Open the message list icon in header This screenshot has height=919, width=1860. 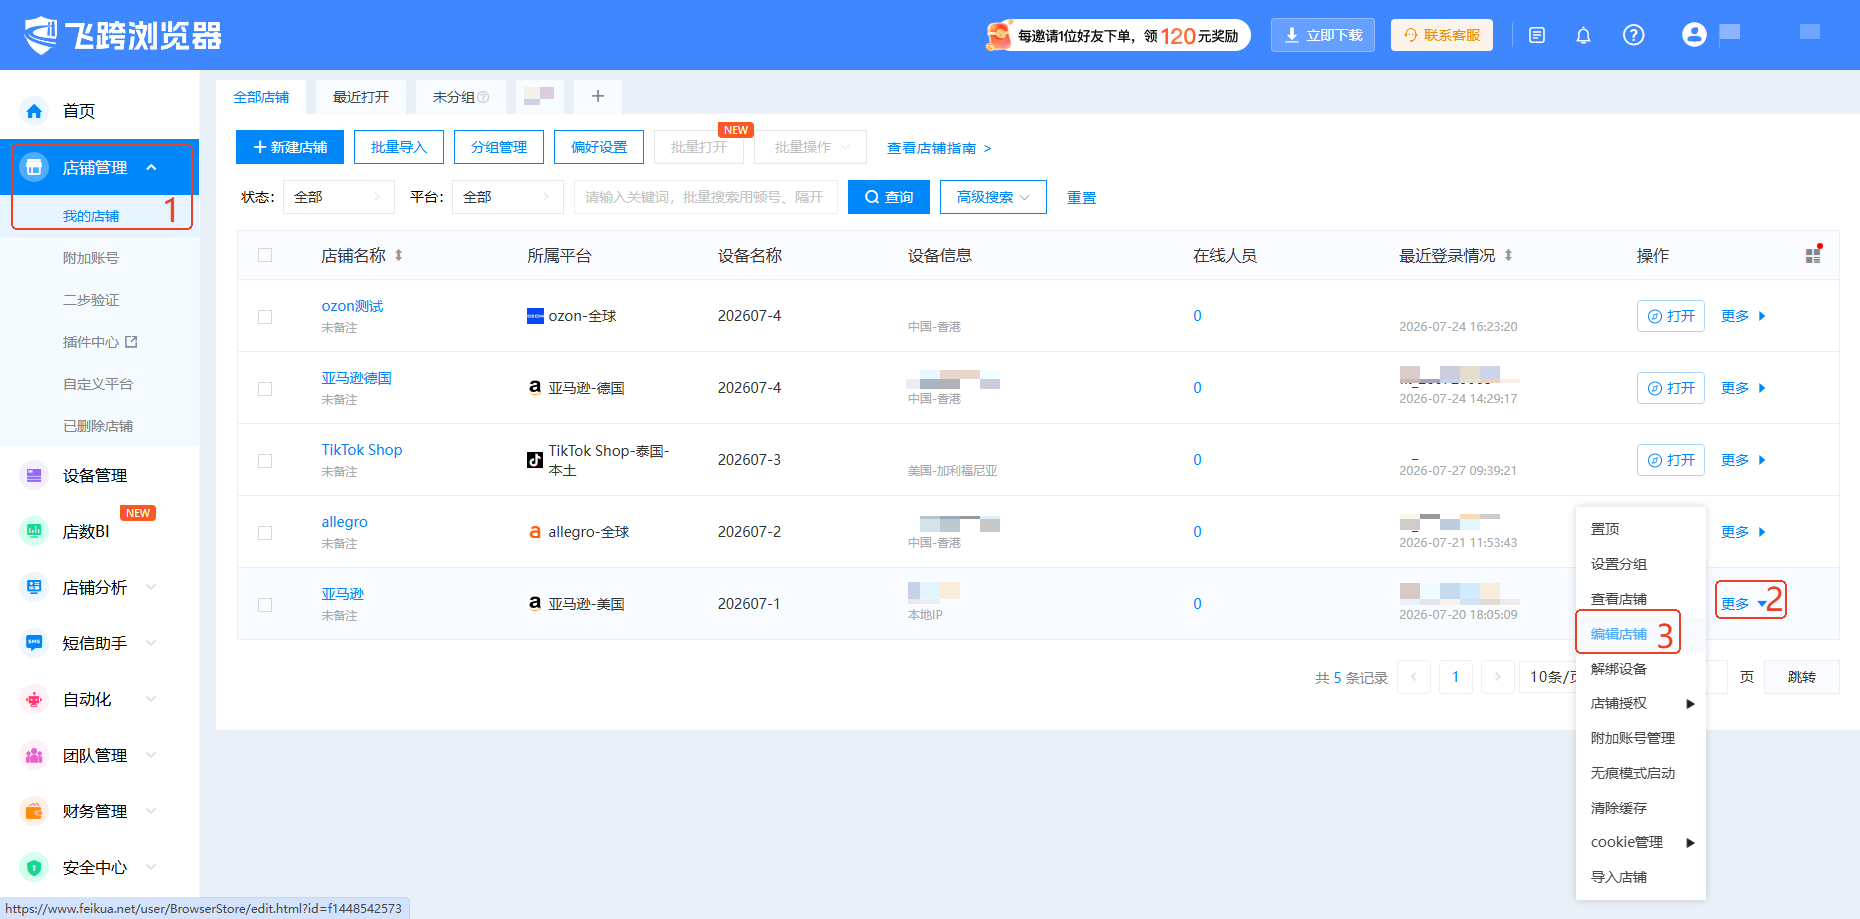1537,36
